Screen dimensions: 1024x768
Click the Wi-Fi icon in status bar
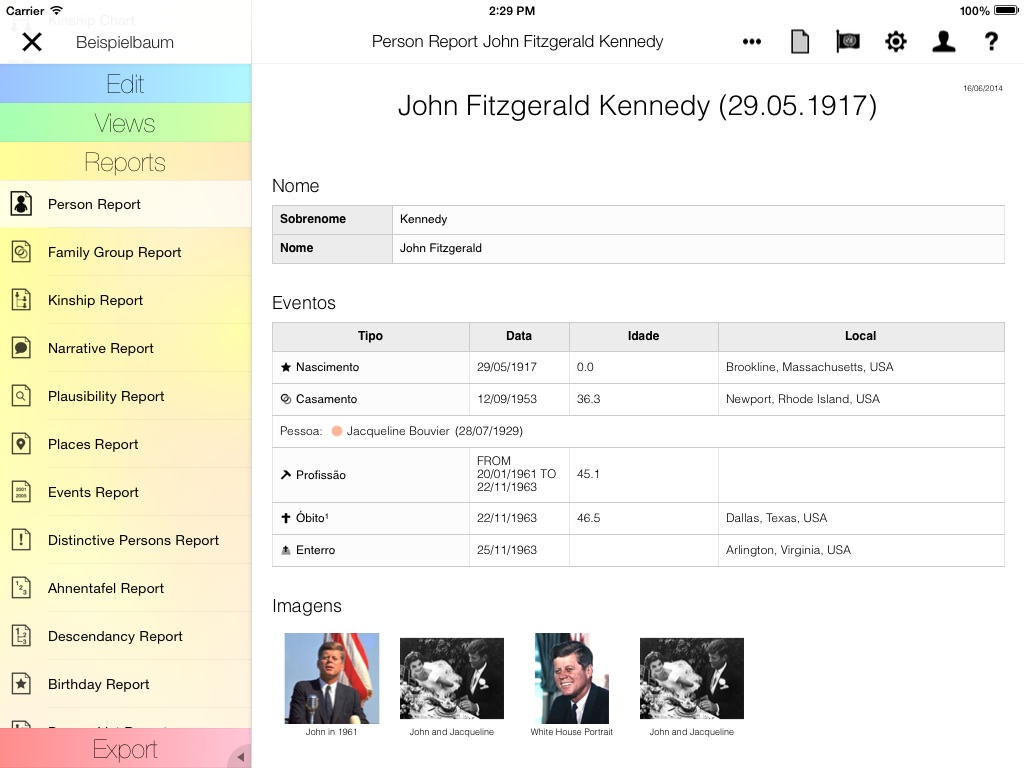pyautogui.click(x=57, y=10)
